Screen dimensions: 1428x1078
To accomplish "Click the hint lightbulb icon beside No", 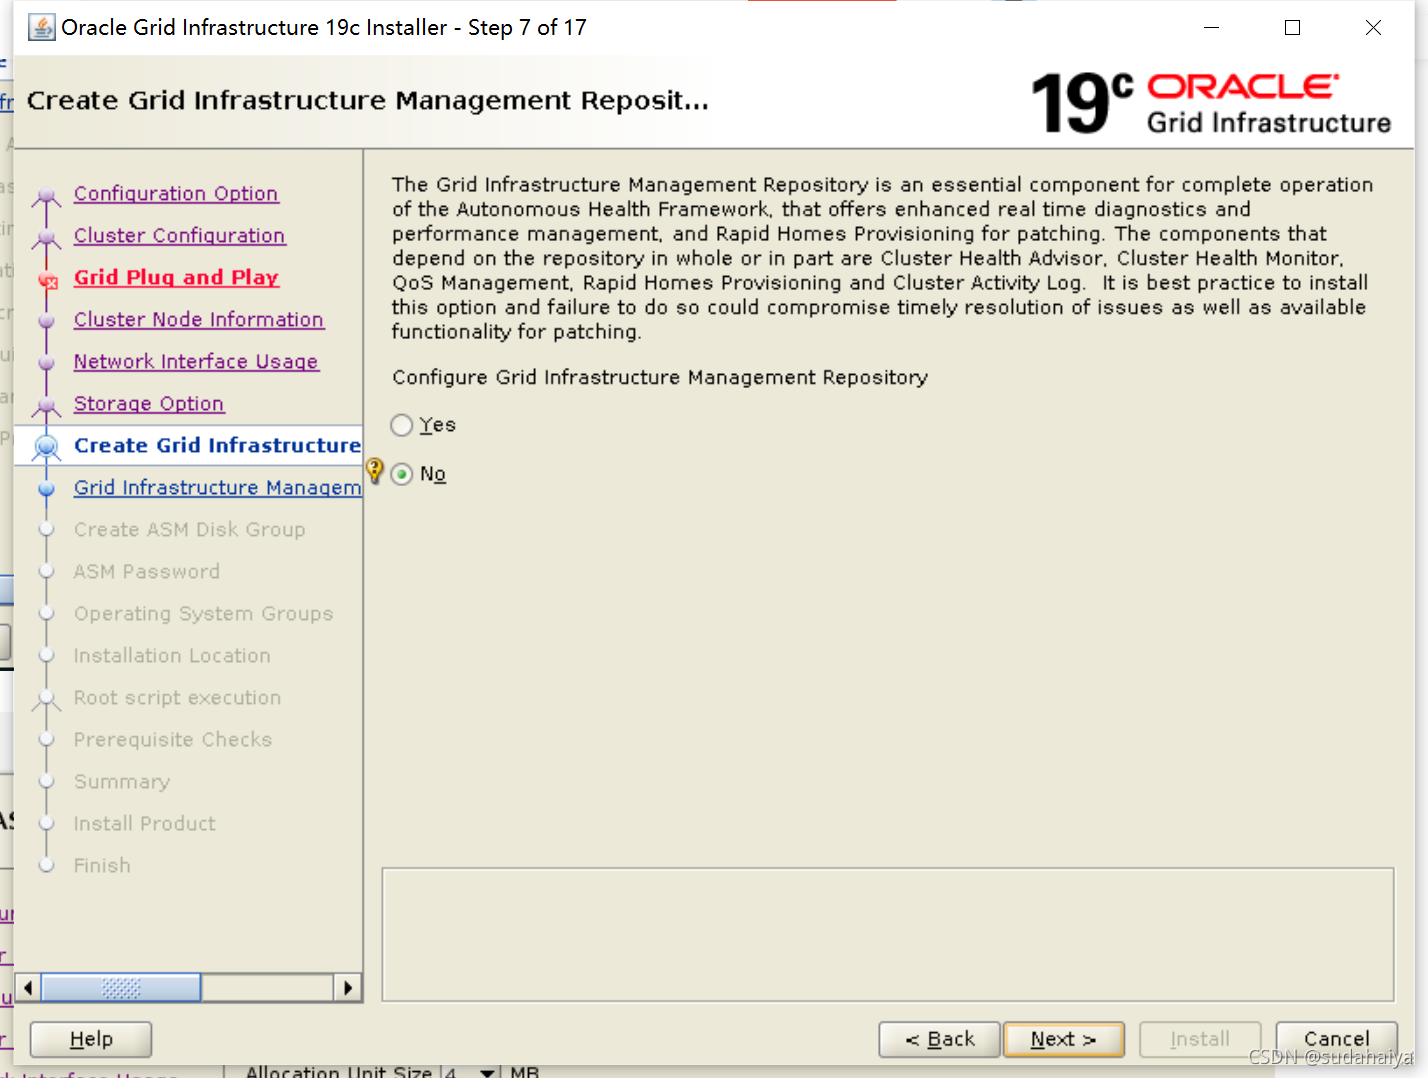I will 375,470.
